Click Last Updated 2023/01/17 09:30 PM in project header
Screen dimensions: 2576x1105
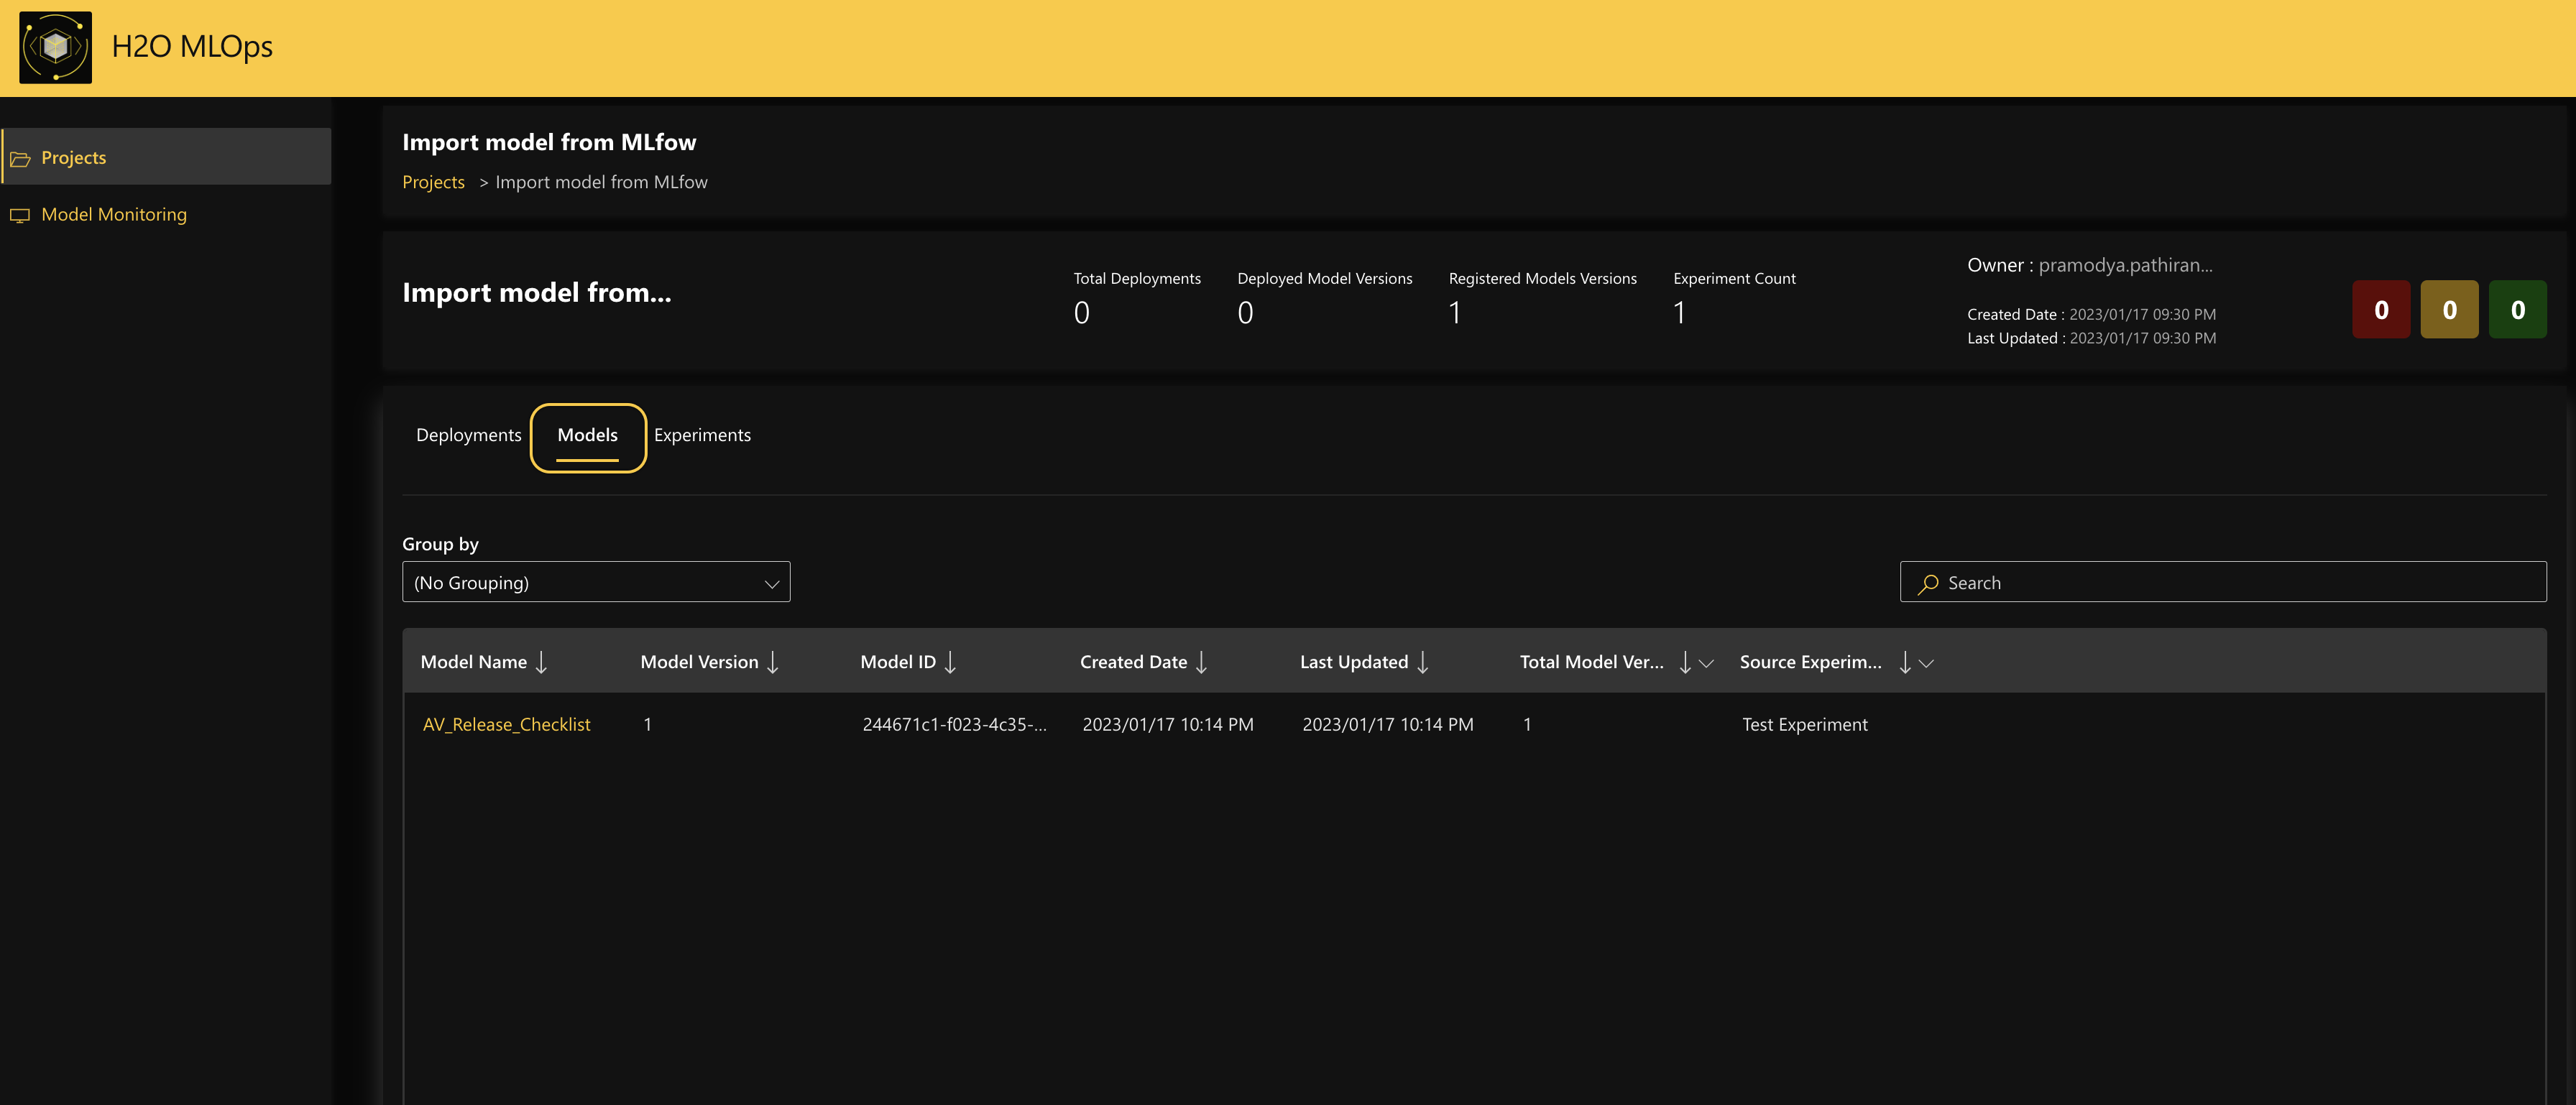(x=2091, y=338)
